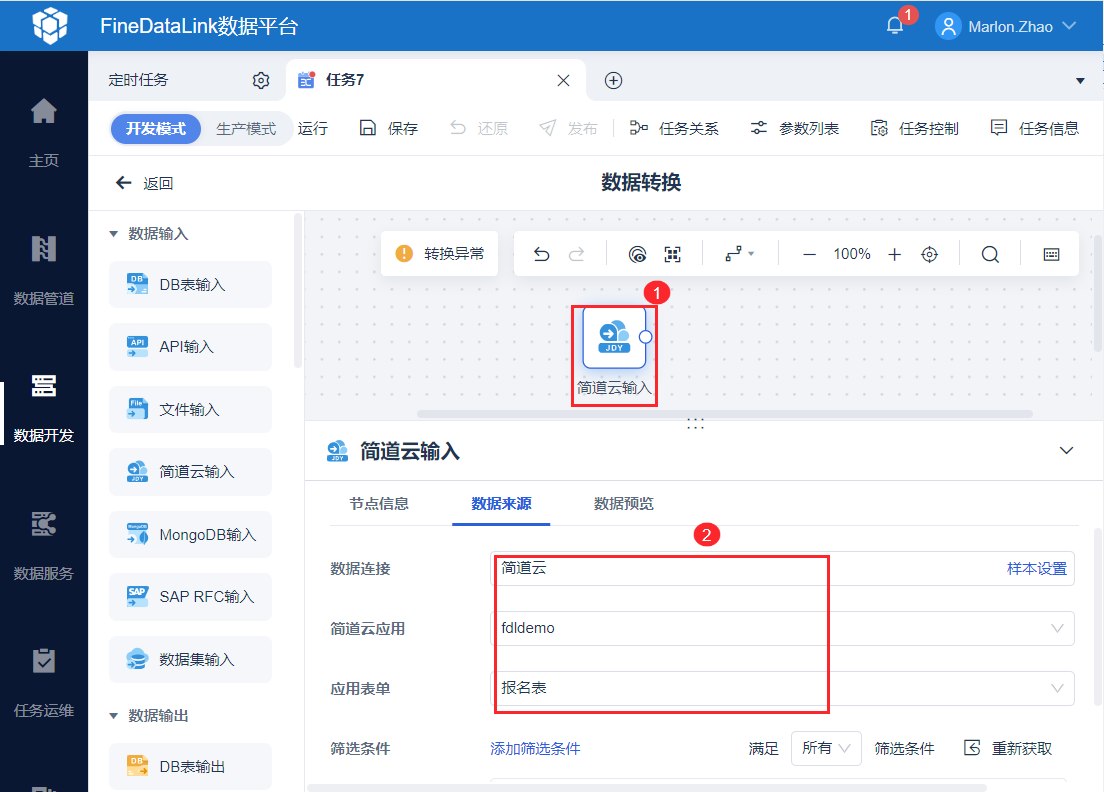Open 任务关系
This screenshot has height=792, width=1104.
pos(674,128)
